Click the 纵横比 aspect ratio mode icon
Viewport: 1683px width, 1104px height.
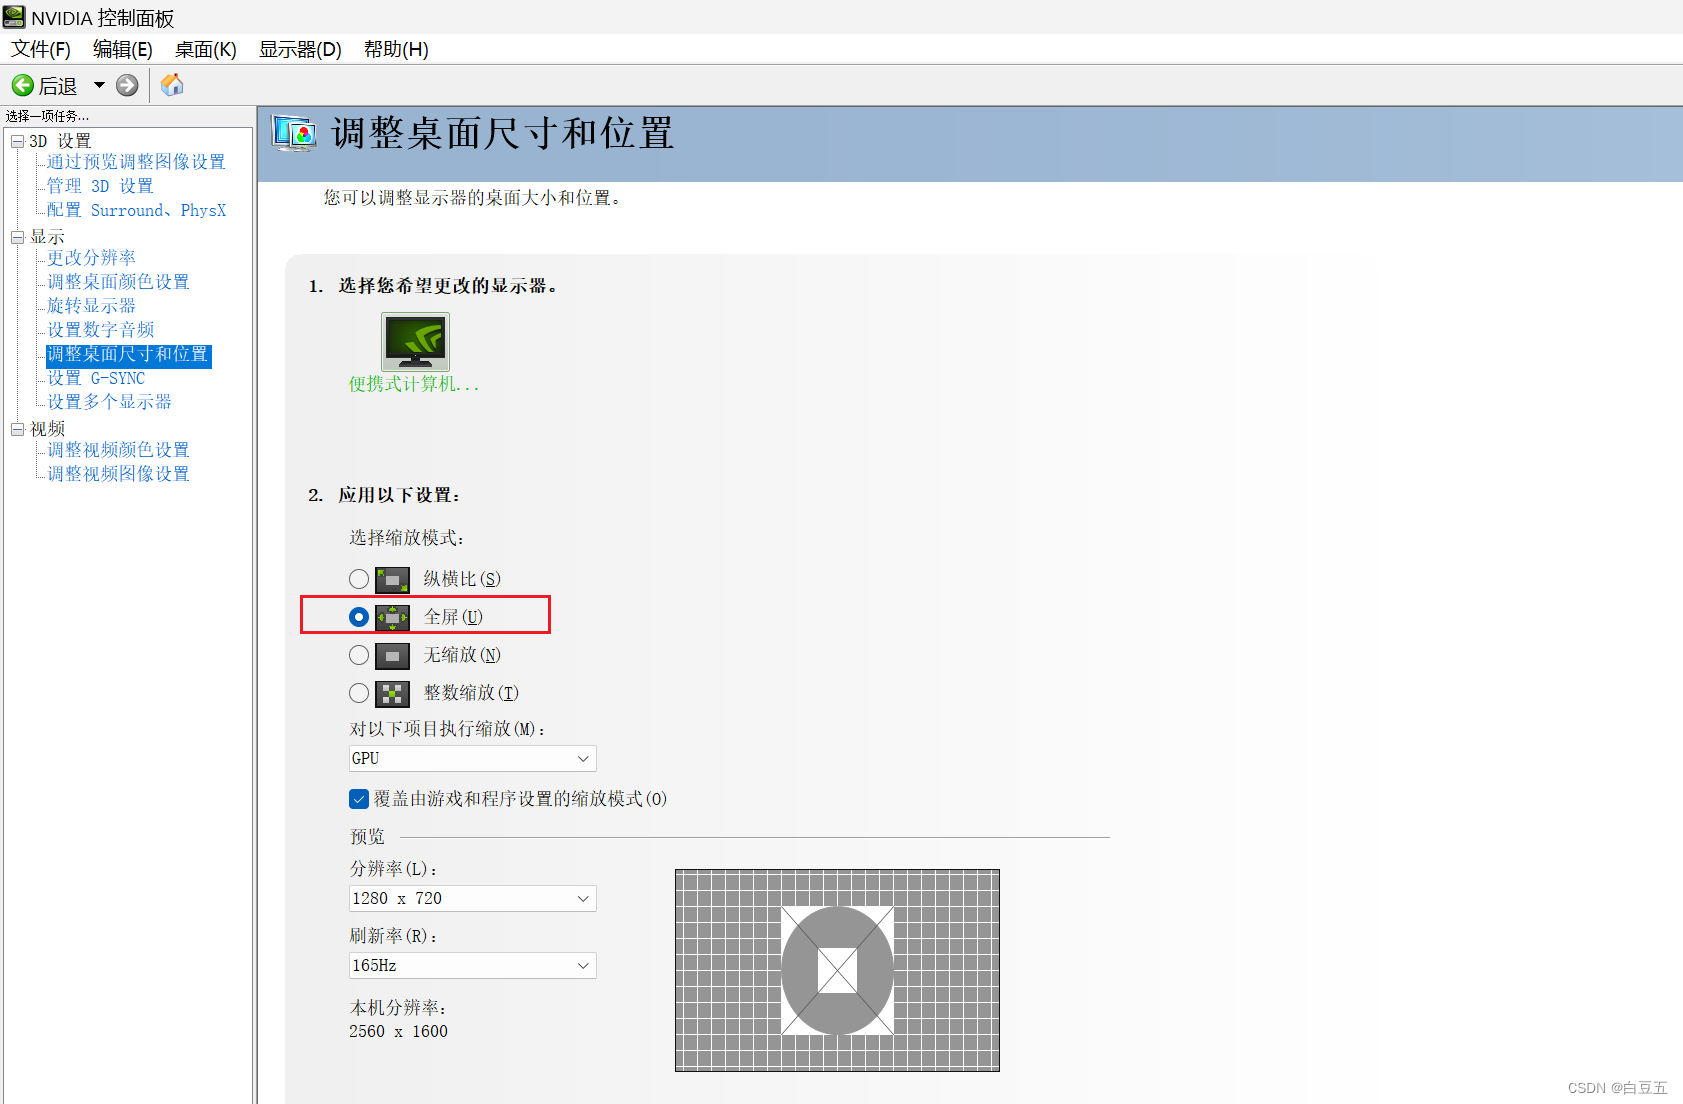tap(392, 580)
